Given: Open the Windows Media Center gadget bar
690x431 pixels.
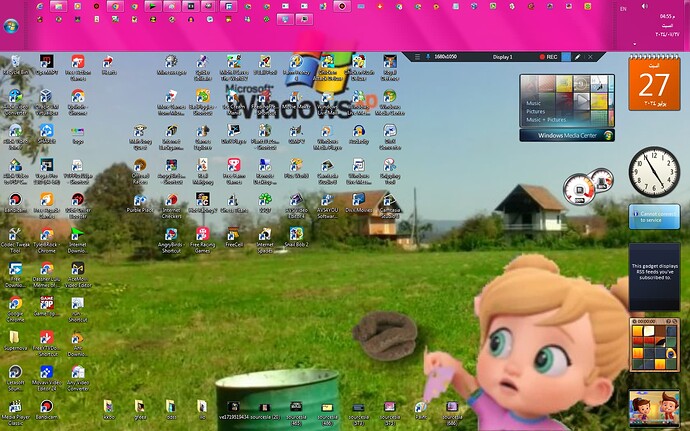Looking at the screenshot, I should [x=567, y=135].
